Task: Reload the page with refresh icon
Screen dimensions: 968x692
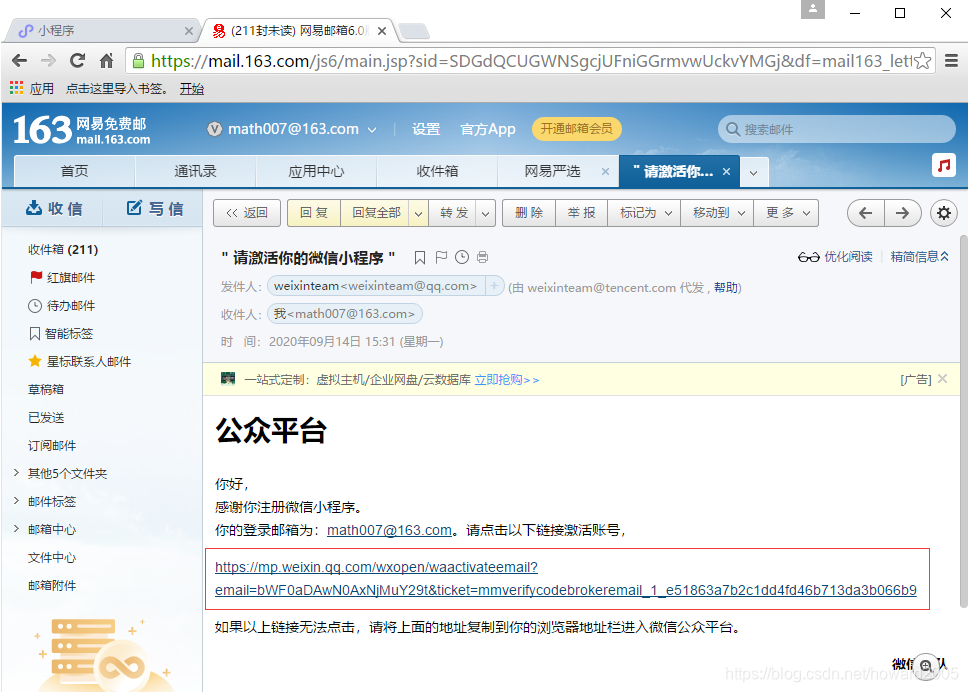Action: 77,60
